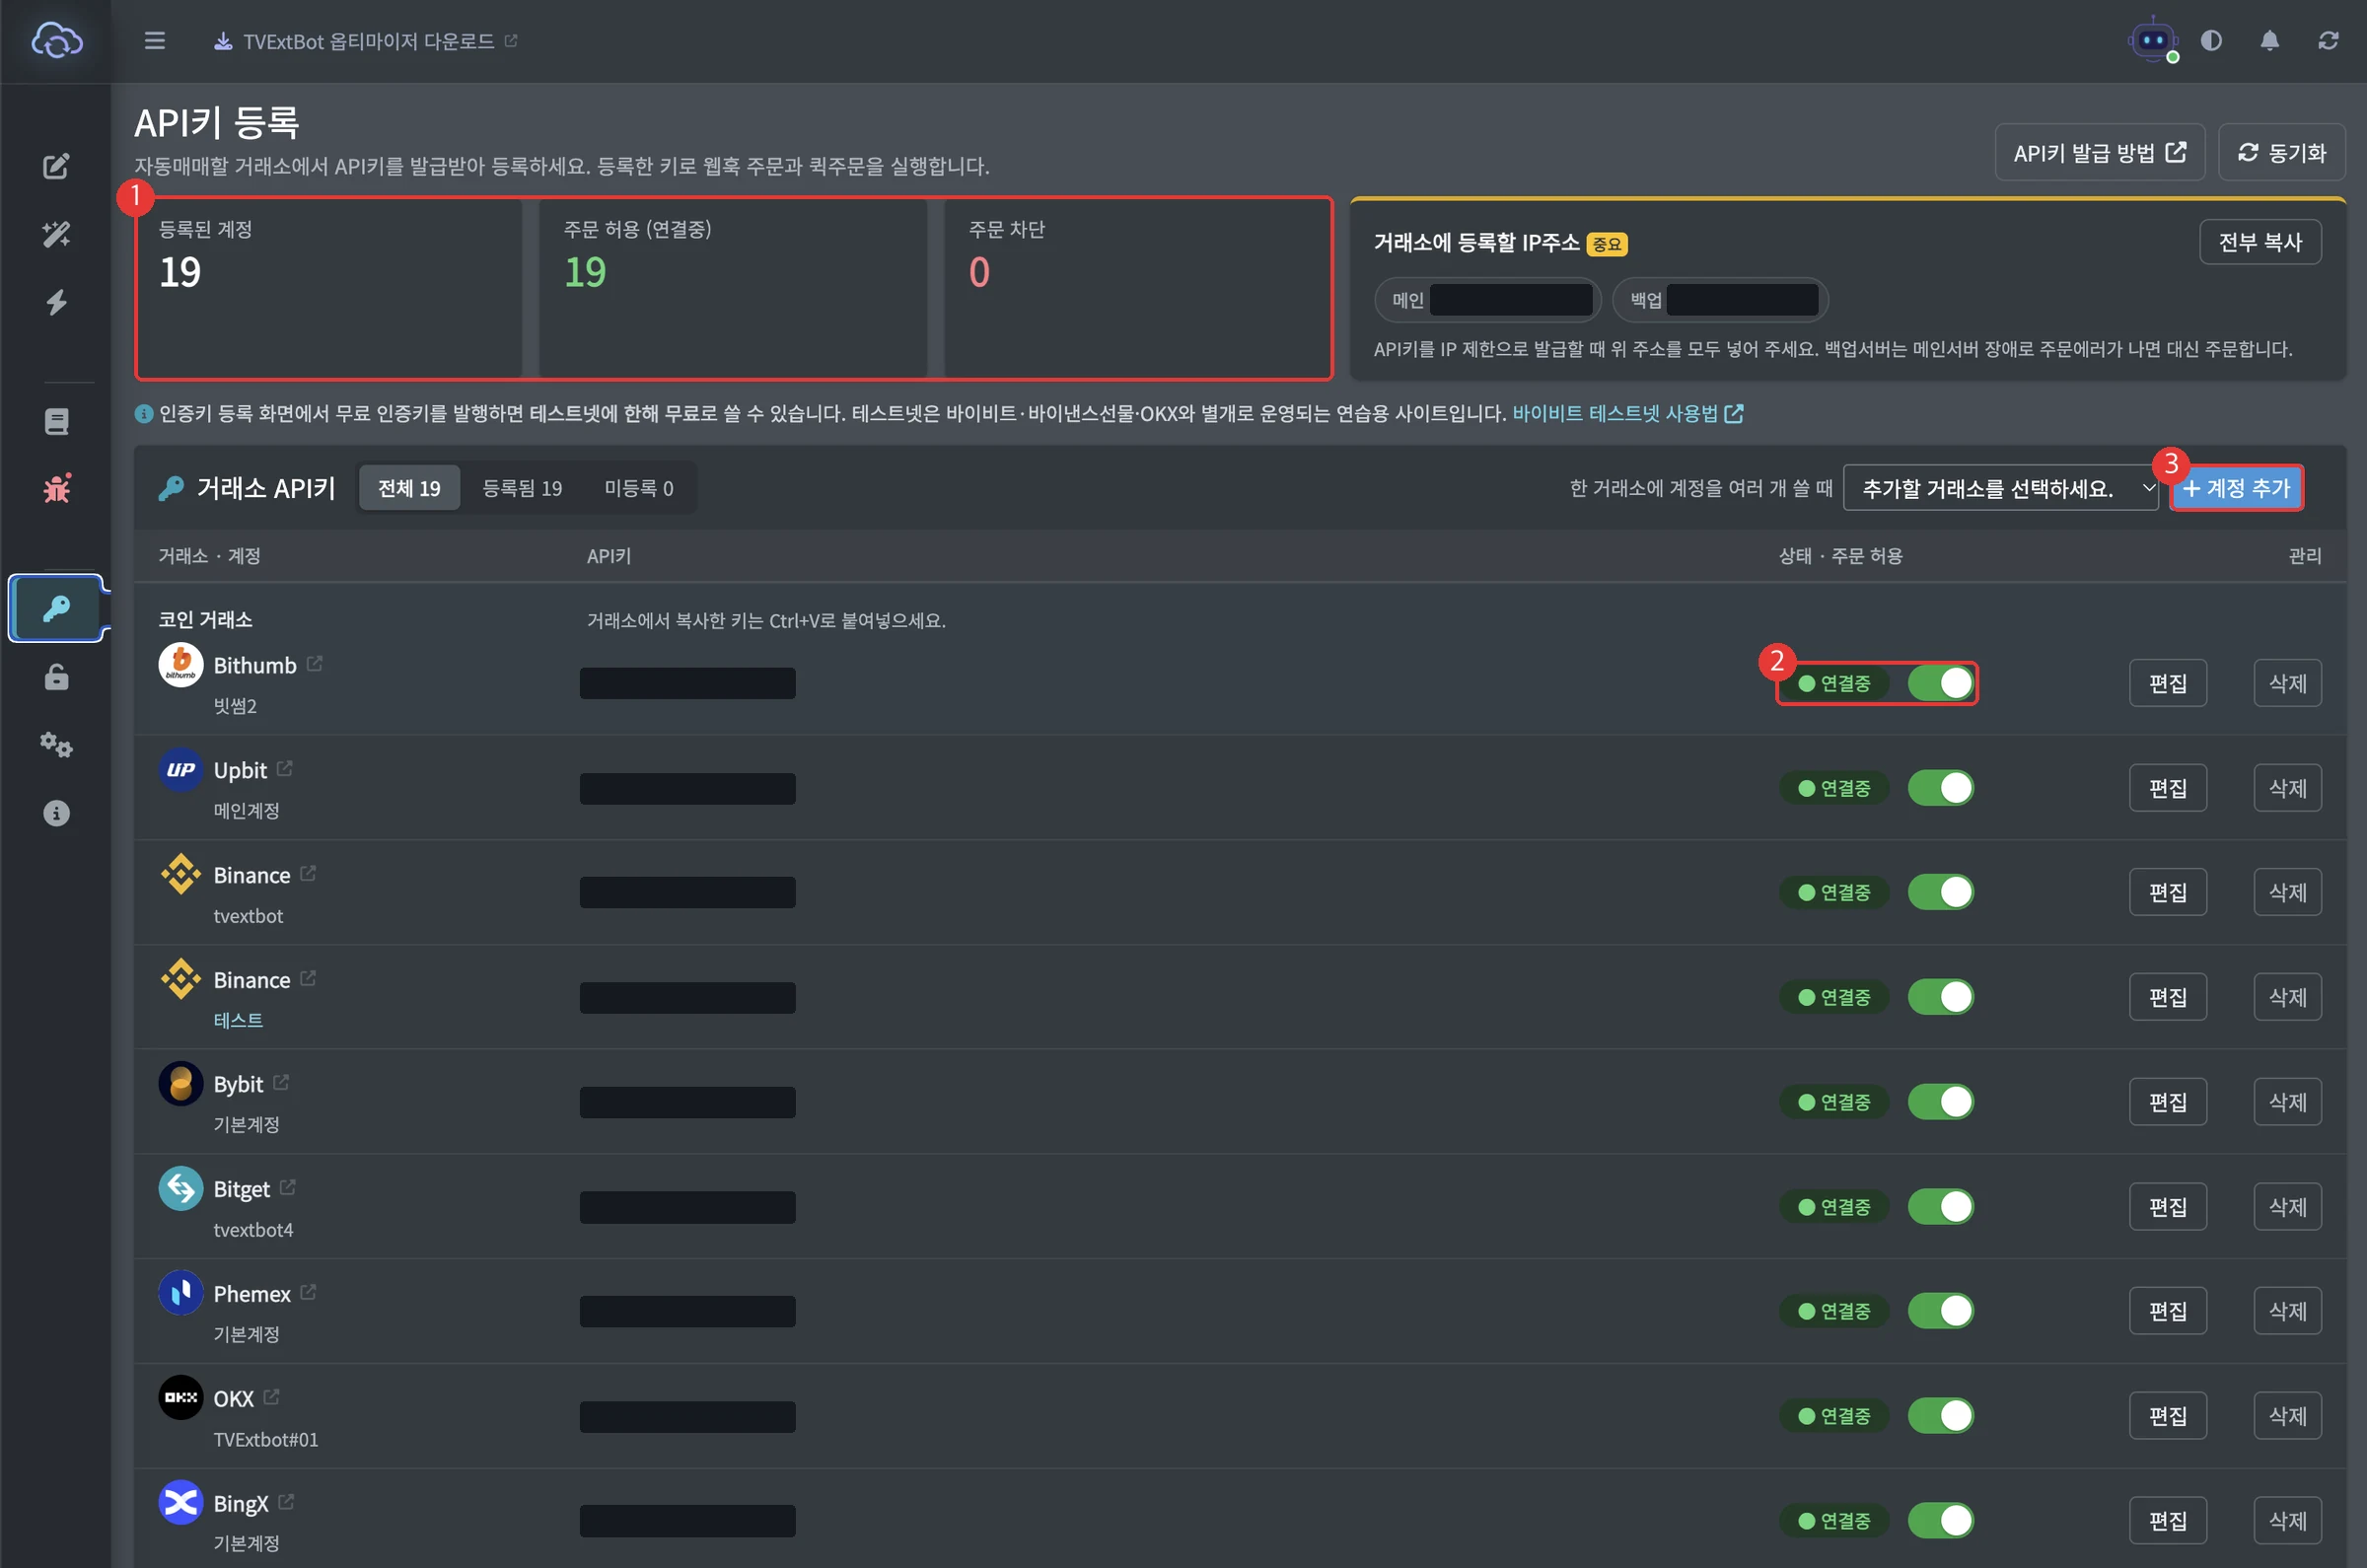Toggle order permission for OKX TVExtbot#01
Viewport: 2367px width, 1568px height.
pos(1941,1416)
